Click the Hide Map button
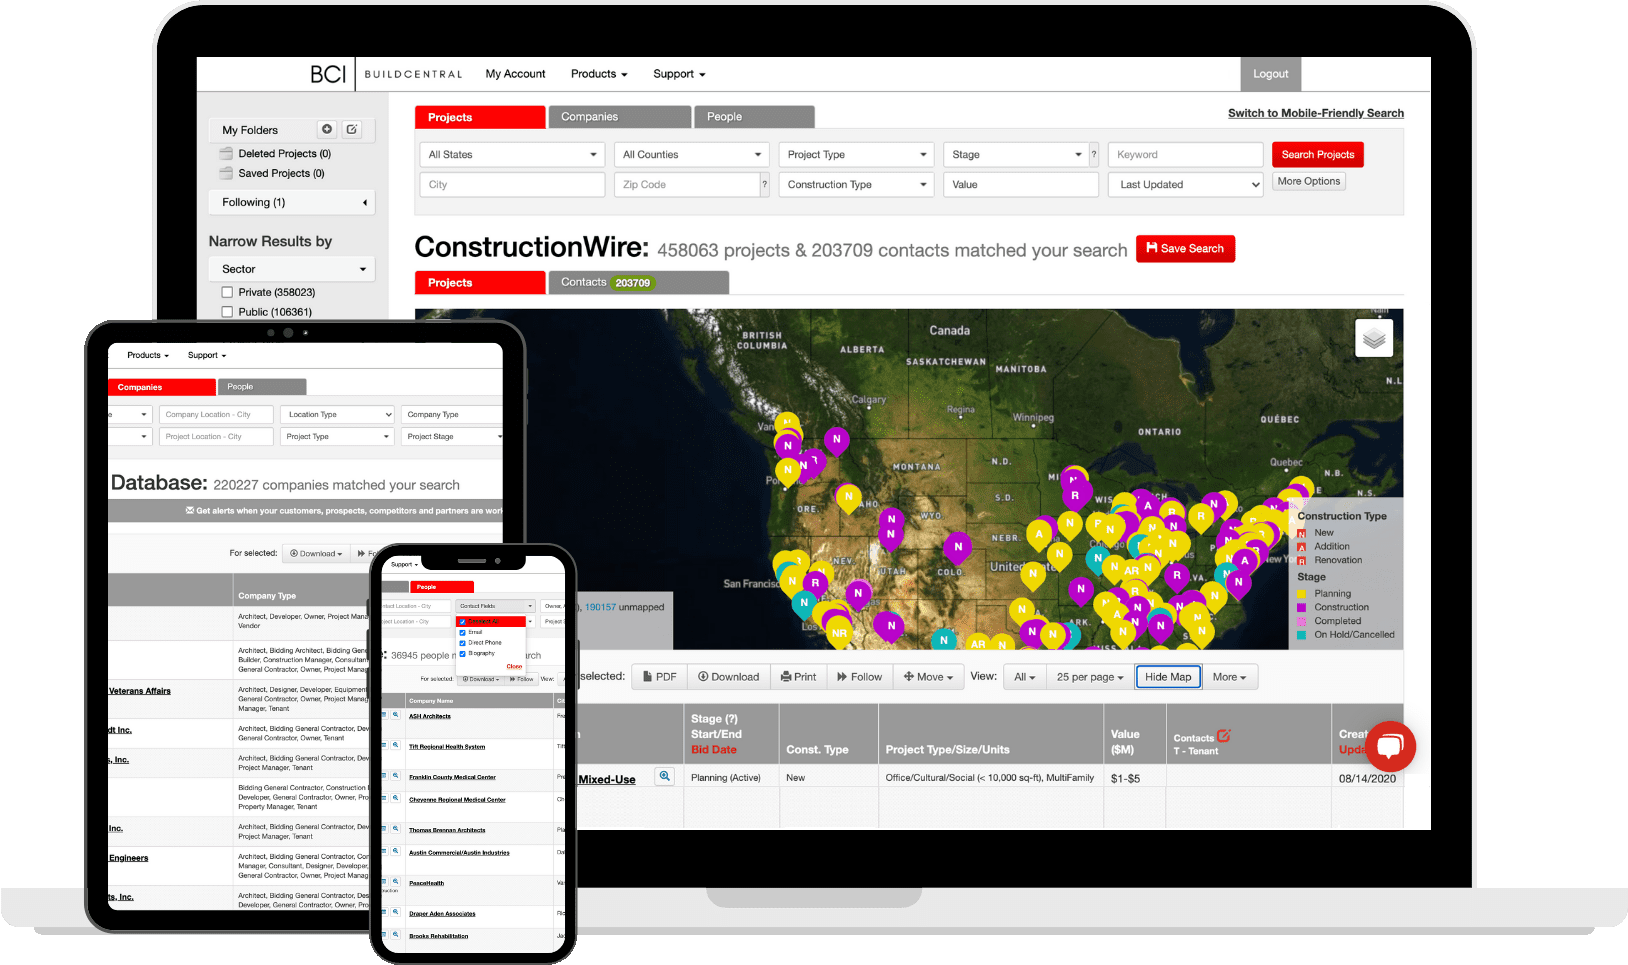 pyautogui.click(x=1168, y=677)
